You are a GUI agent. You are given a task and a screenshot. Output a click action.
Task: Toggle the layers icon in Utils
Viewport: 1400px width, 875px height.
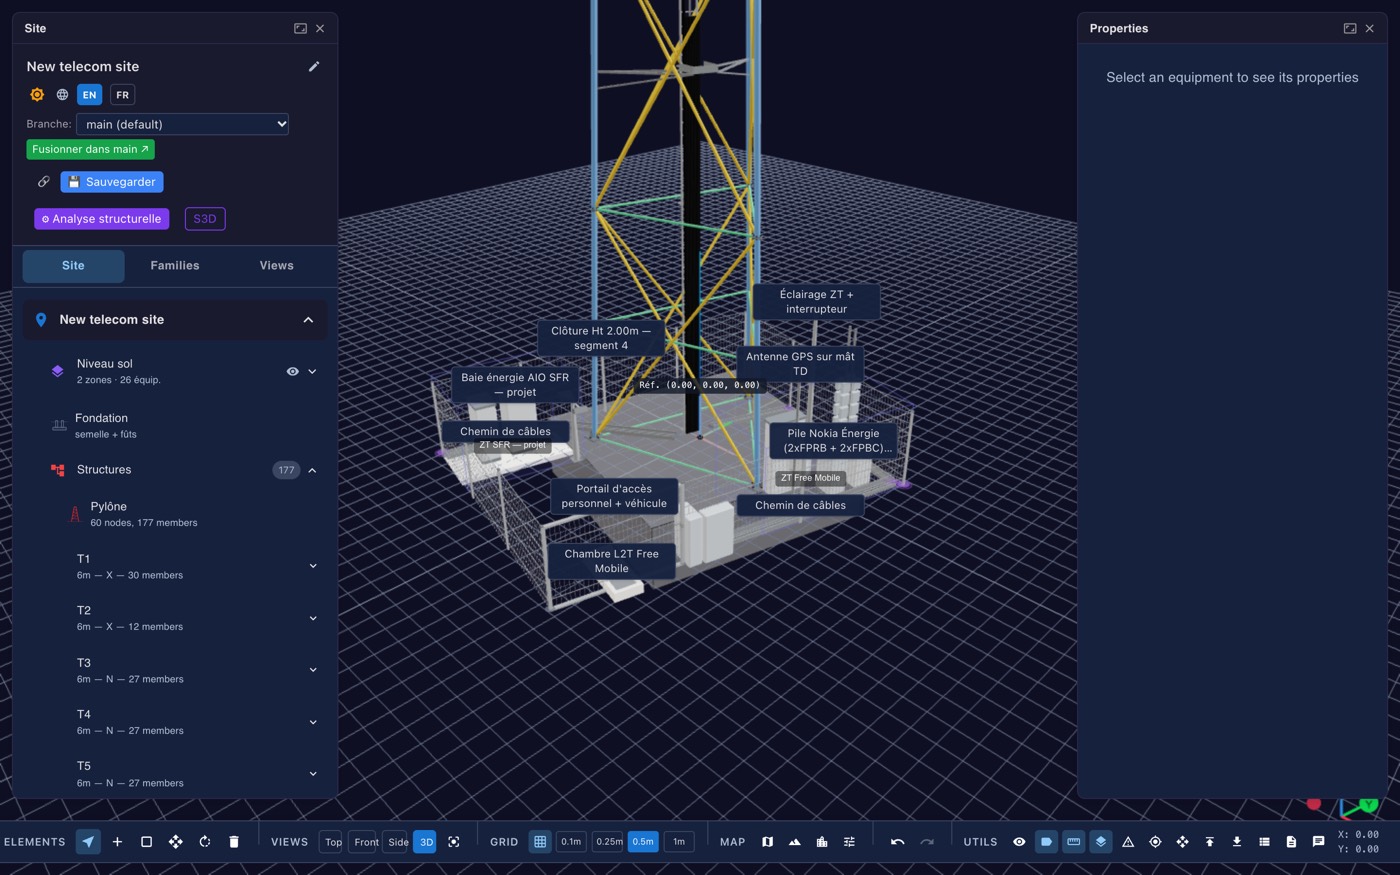(1100, 842)
